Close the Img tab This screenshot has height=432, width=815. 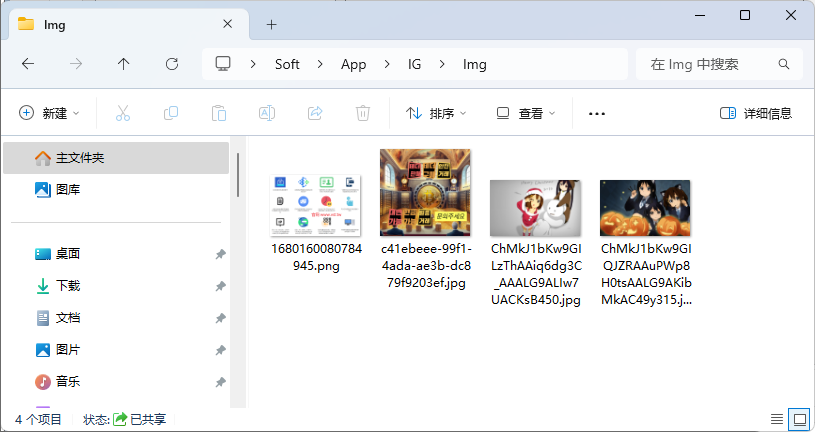(228, 24)
